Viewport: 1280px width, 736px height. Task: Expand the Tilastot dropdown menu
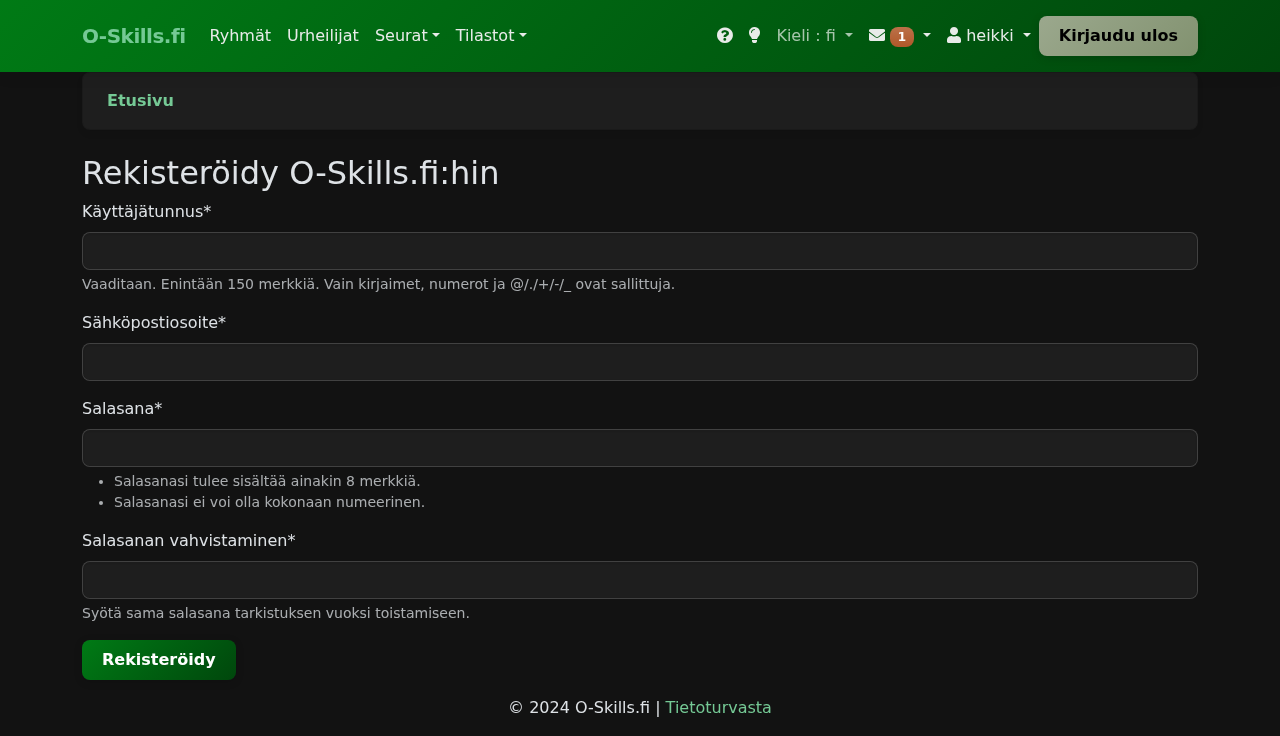[491, 36]
